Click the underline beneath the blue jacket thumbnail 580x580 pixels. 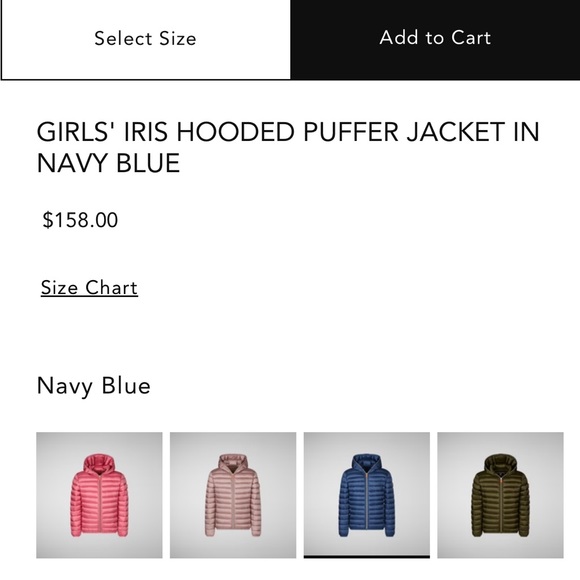tap(367, 556)
